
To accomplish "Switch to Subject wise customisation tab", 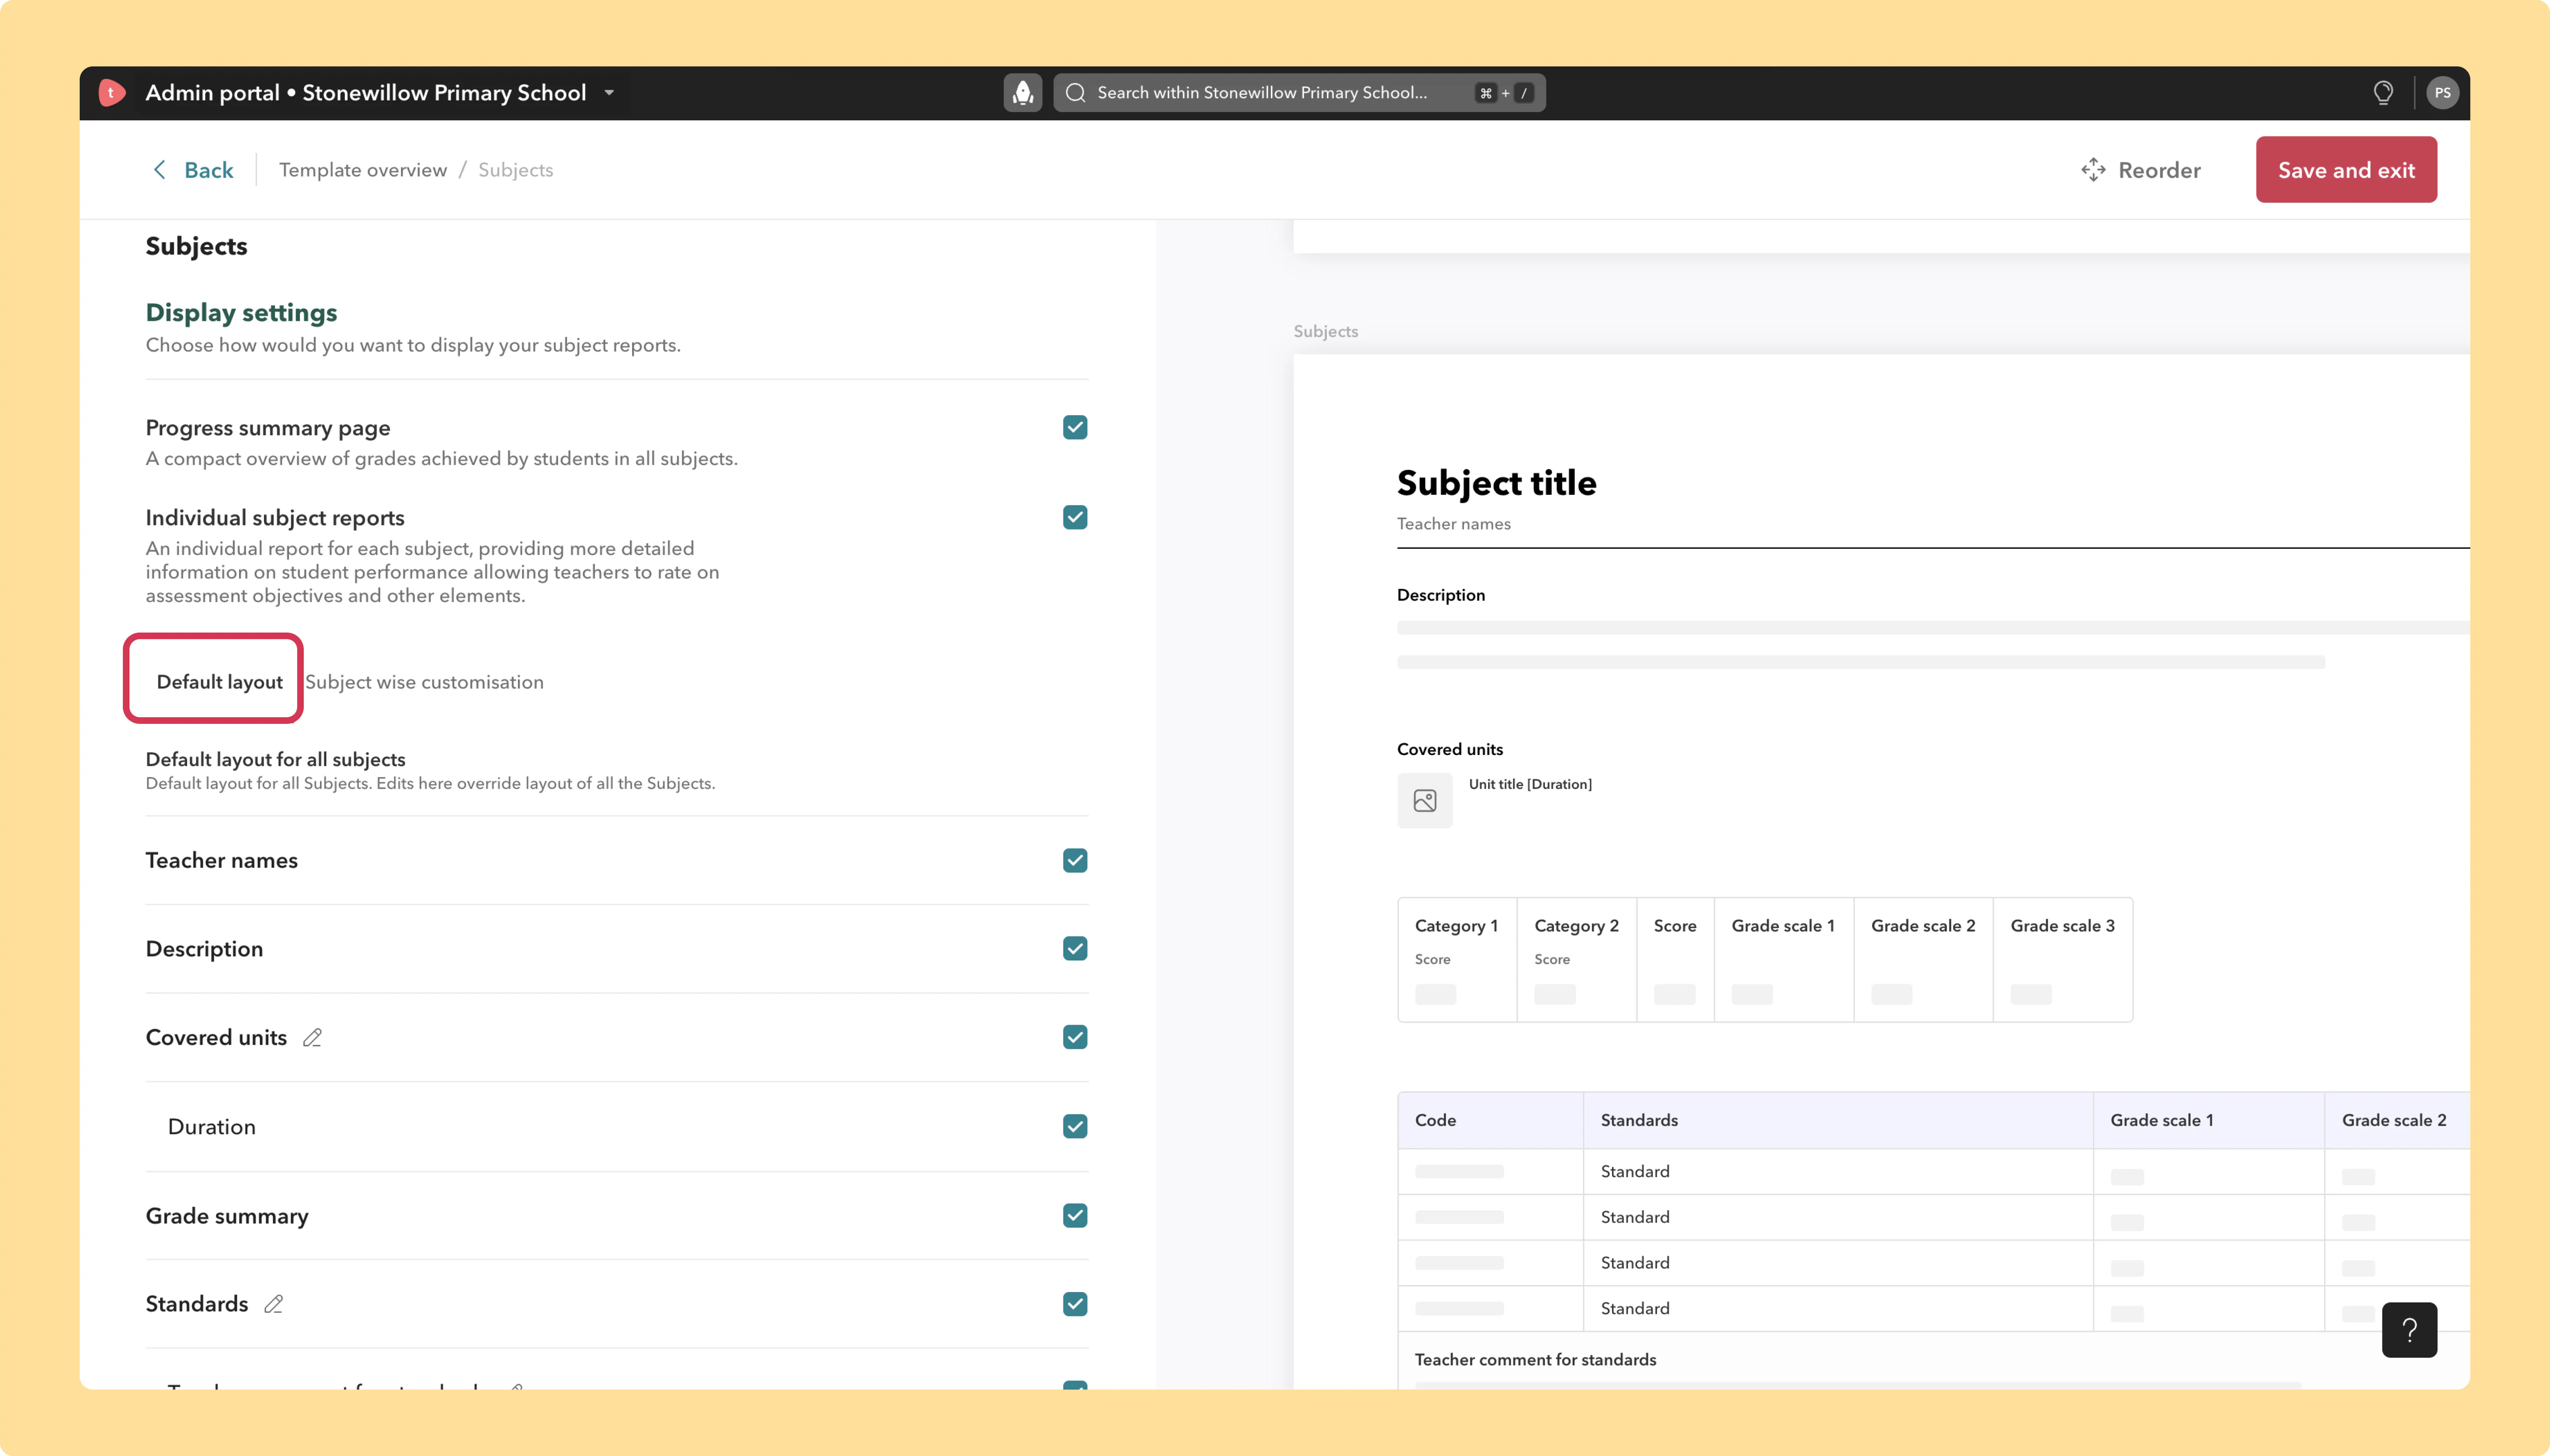I will (x=424, y=682).
